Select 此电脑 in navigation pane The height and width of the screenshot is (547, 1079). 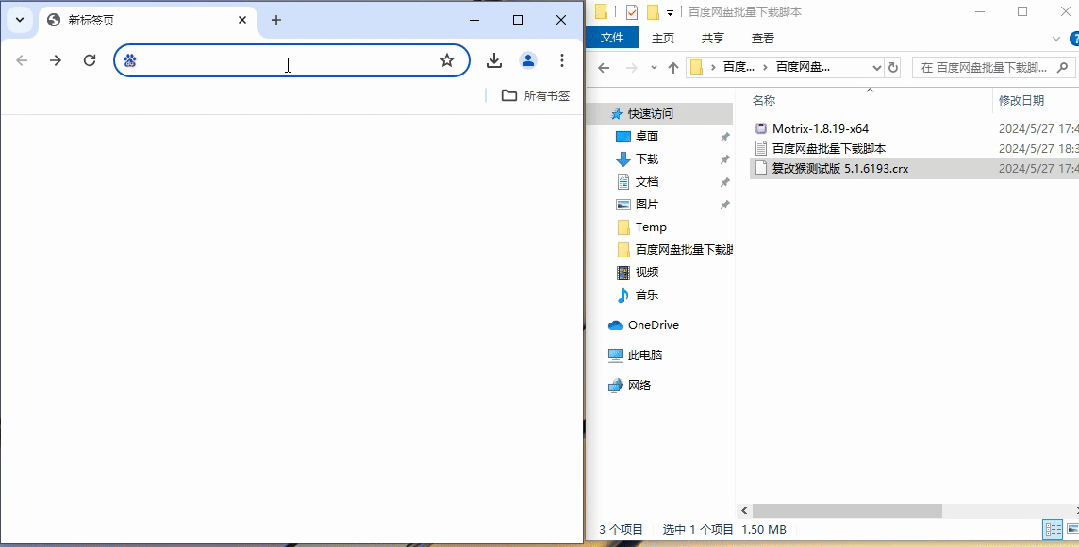[x=645, y=355]
